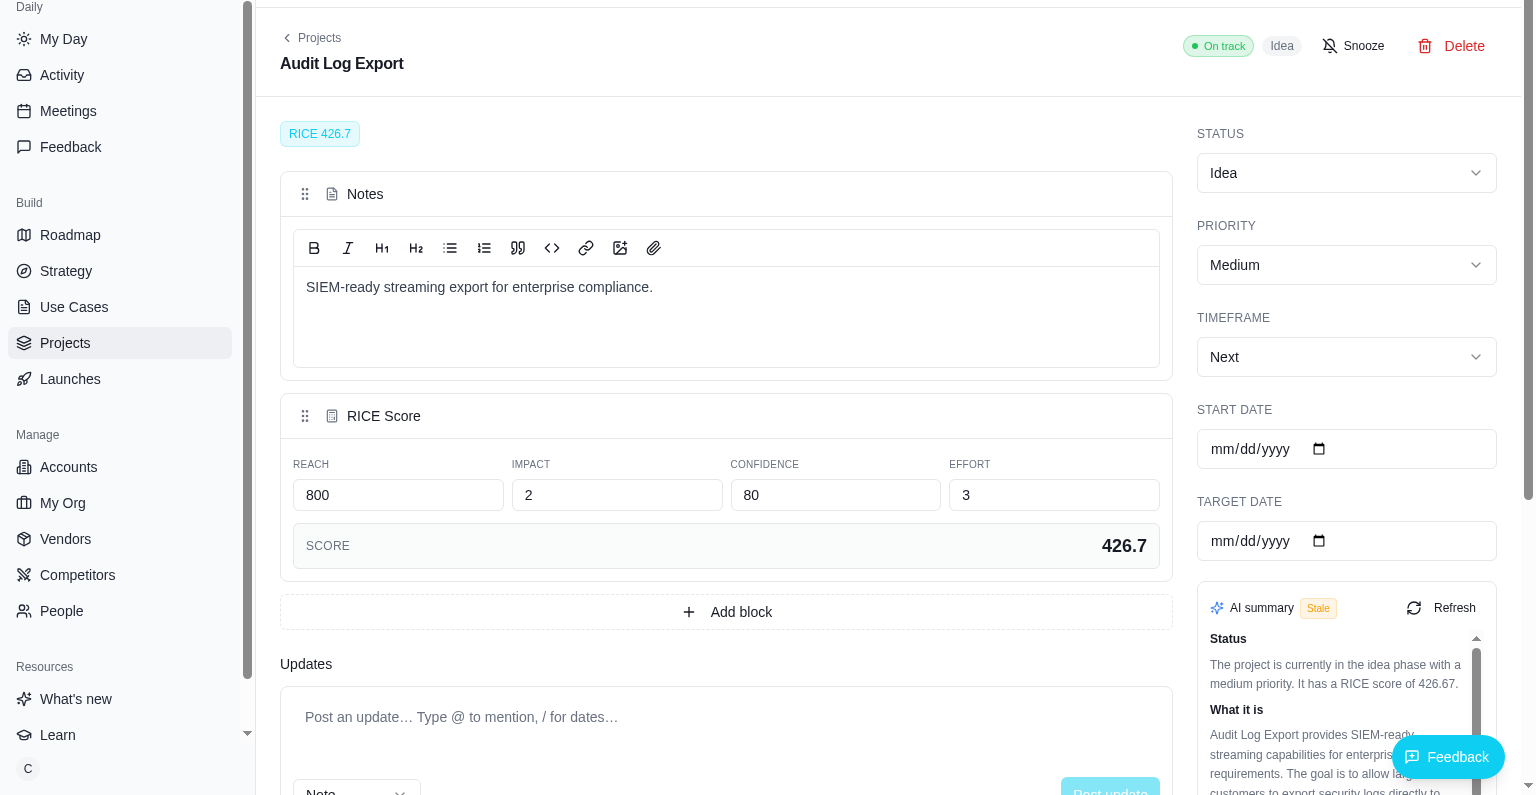
Task: Click the Add block button
Action: (726, 612)
